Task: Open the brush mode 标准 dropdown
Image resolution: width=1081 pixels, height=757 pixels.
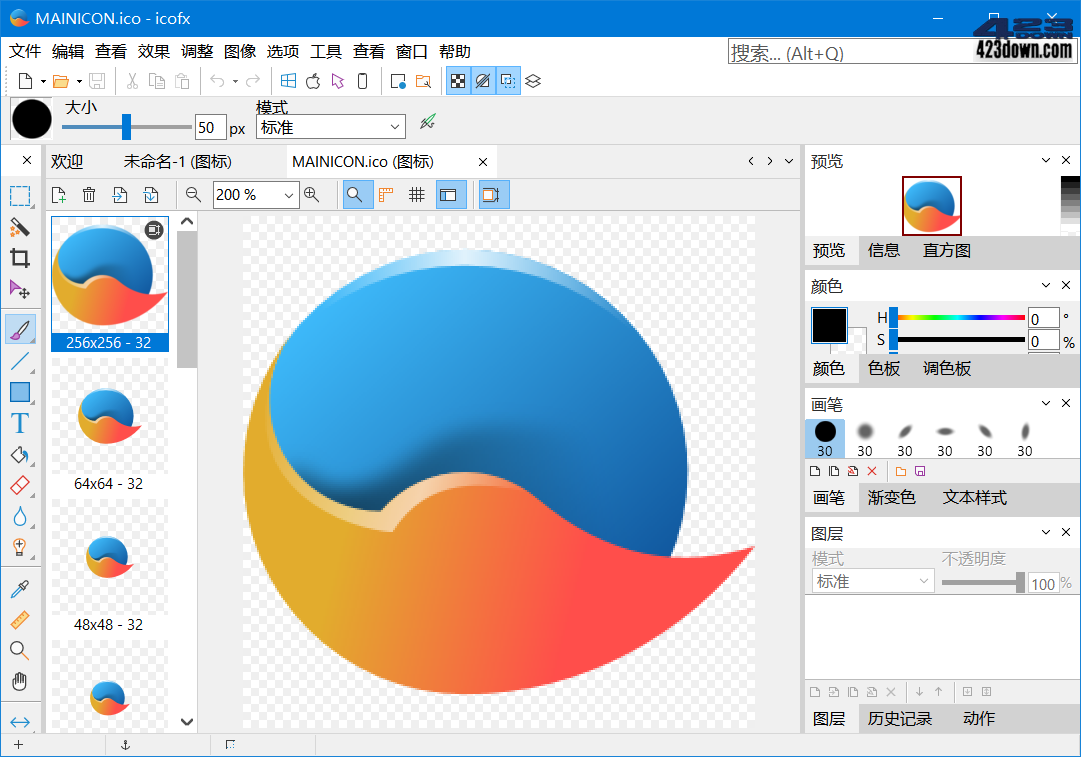Action: (x=330, y=127)
